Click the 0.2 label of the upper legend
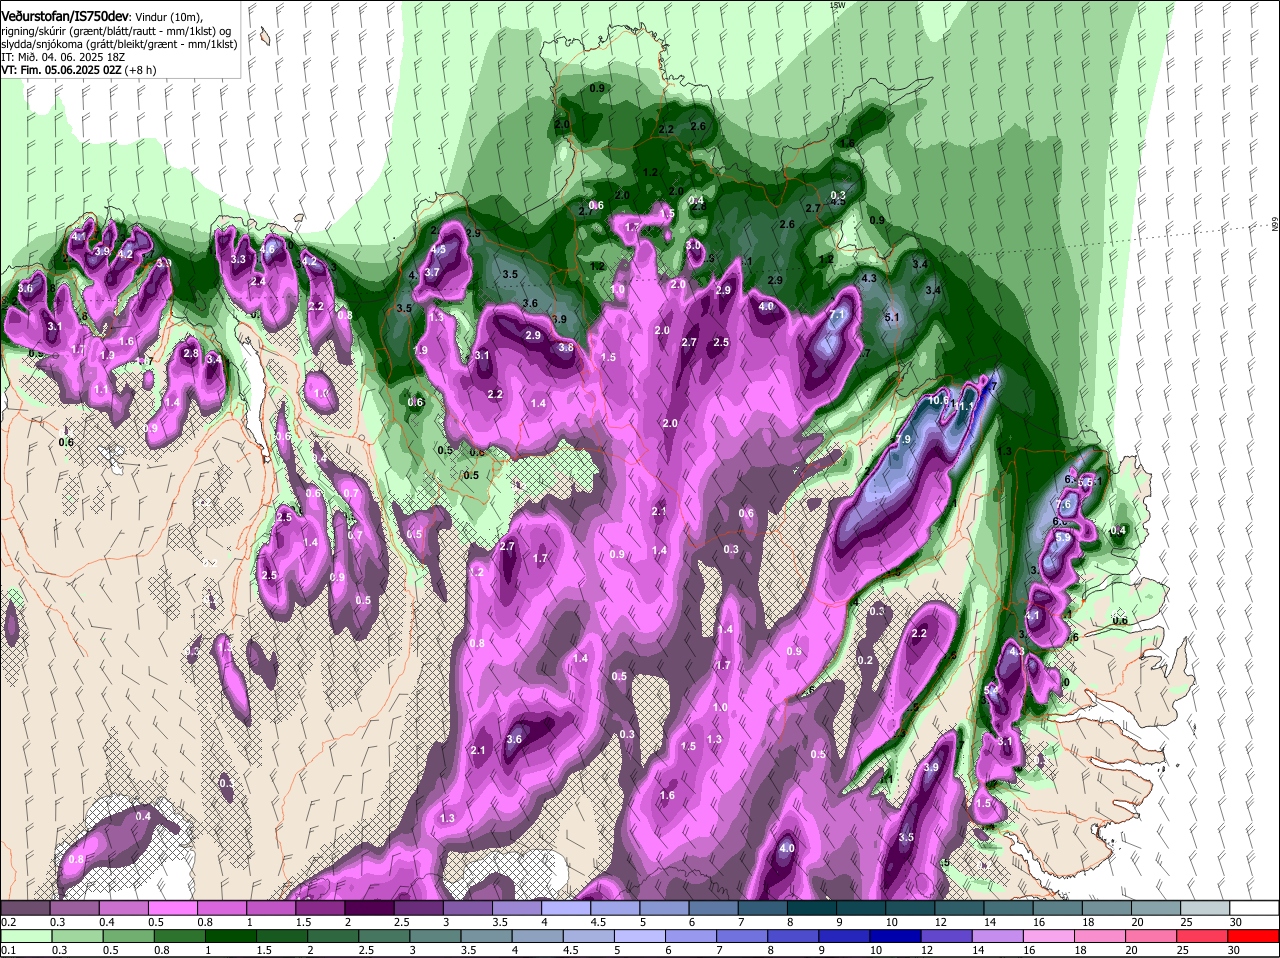1280x958 pixels. (x=9, y=922)
